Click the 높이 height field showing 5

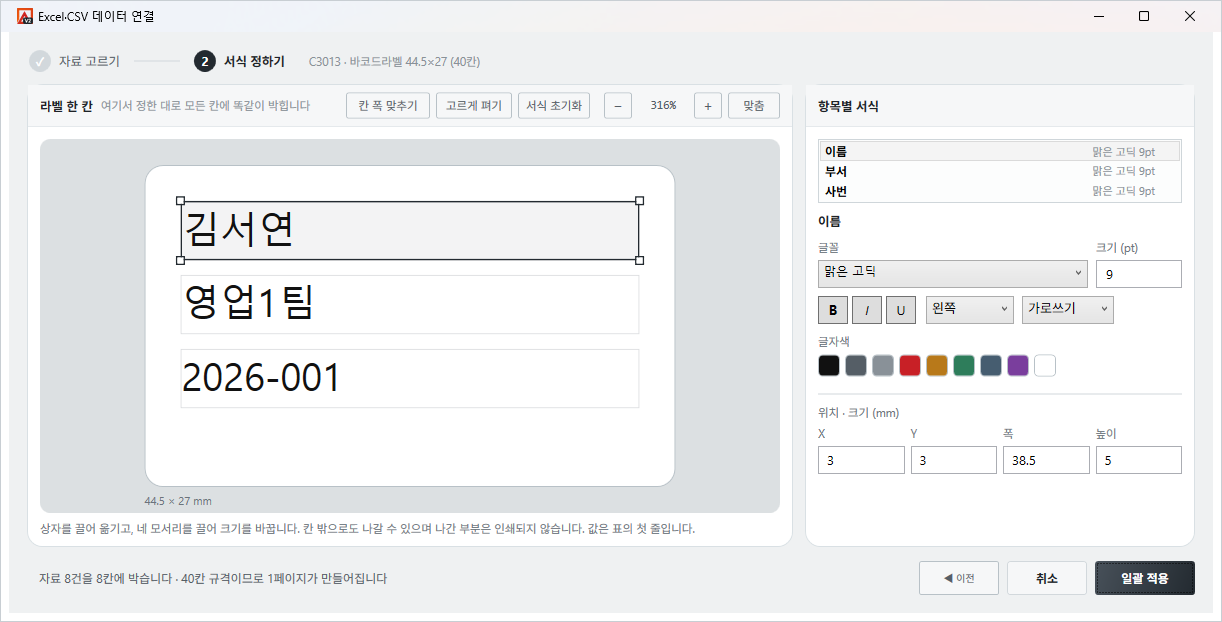click(1139, 460)
